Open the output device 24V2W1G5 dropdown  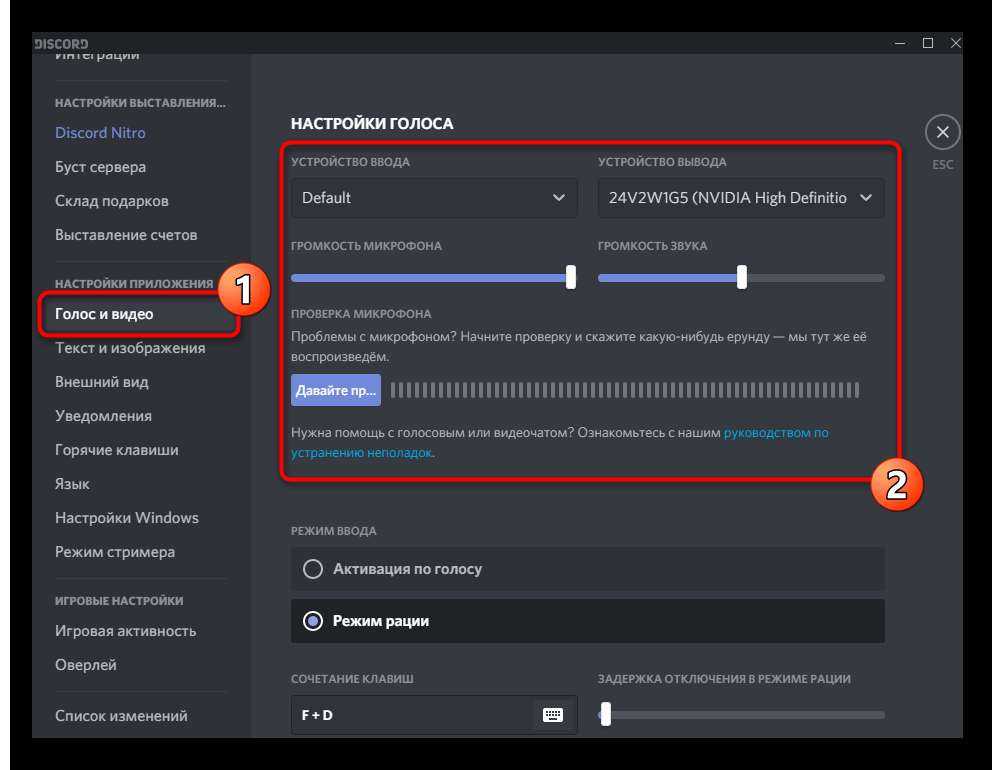[741, 198]
